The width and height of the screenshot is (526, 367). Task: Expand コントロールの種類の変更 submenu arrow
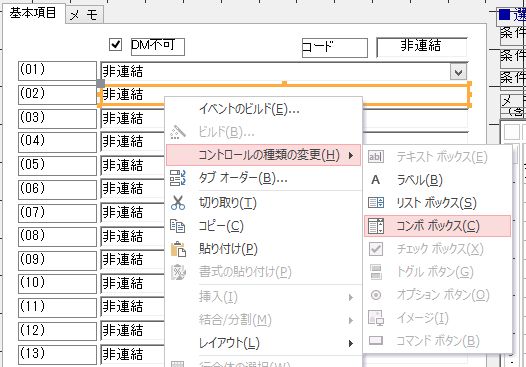pyautogui.click(x=351, y=155)
